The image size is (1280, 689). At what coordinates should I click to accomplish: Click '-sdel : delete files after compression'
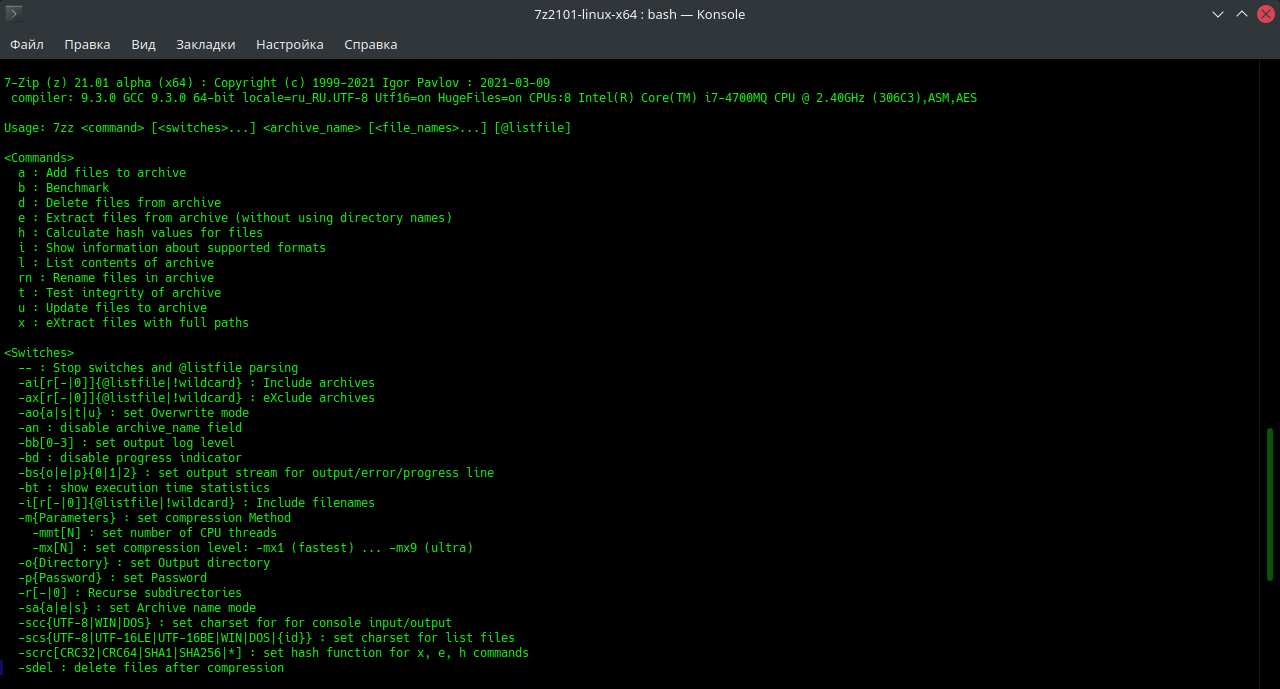[151, 668]
